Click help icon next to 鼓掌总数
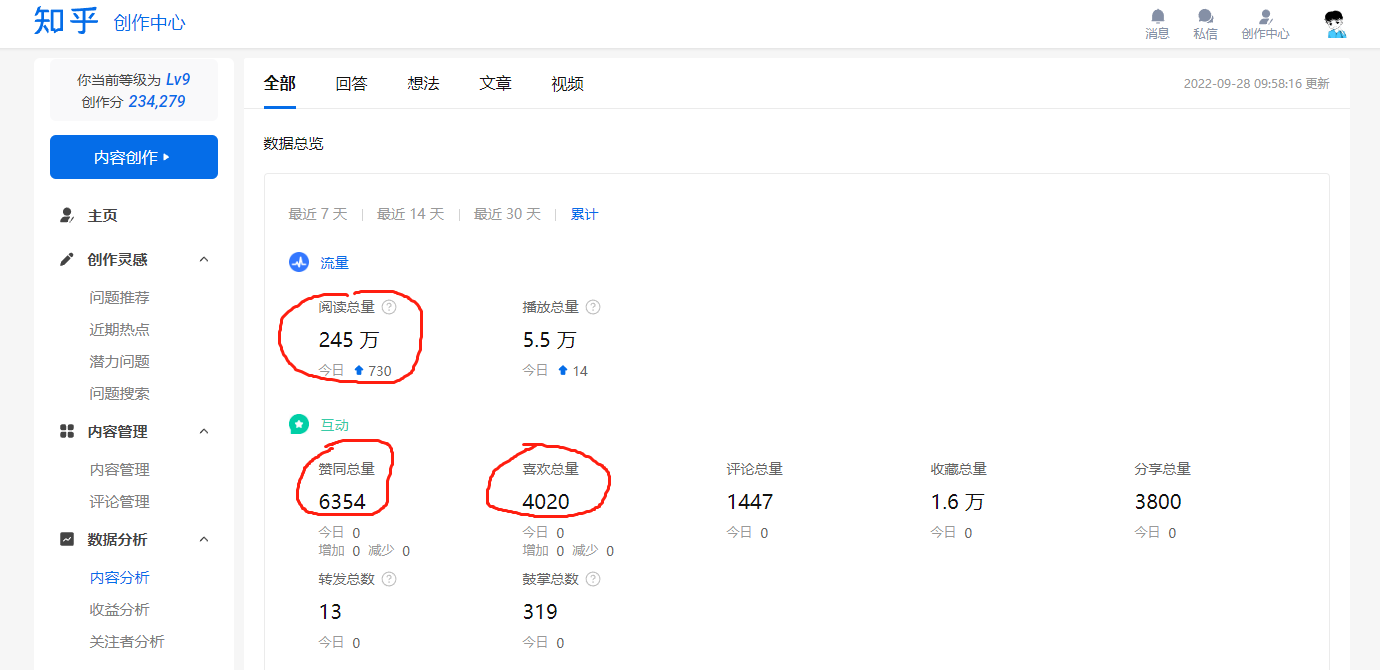Screen dimensions: 1380x670 pyautogui.click(x=593, y=579)
